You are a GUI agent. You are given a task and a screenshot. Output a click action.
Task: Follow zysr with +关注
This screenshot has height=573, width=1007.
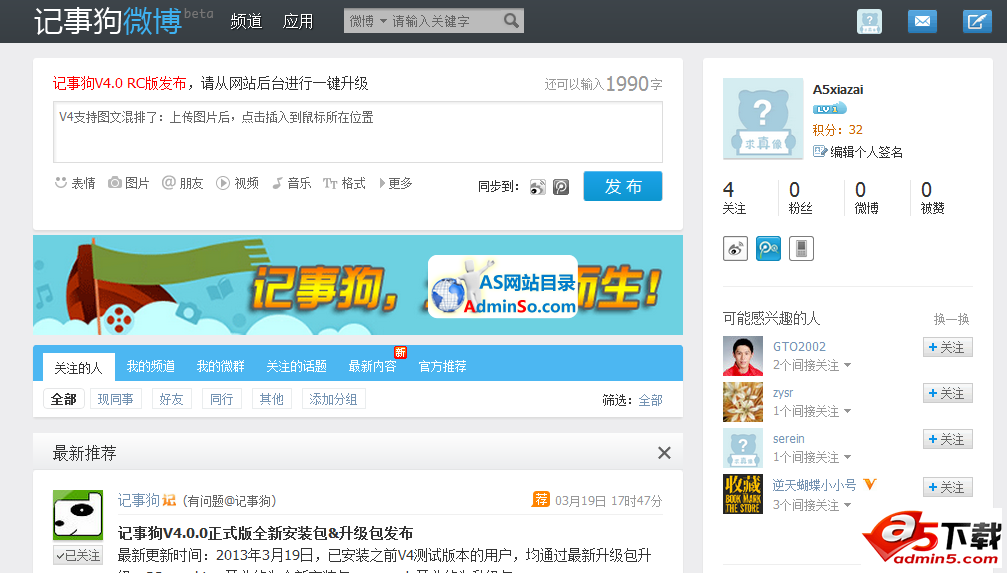947,393
